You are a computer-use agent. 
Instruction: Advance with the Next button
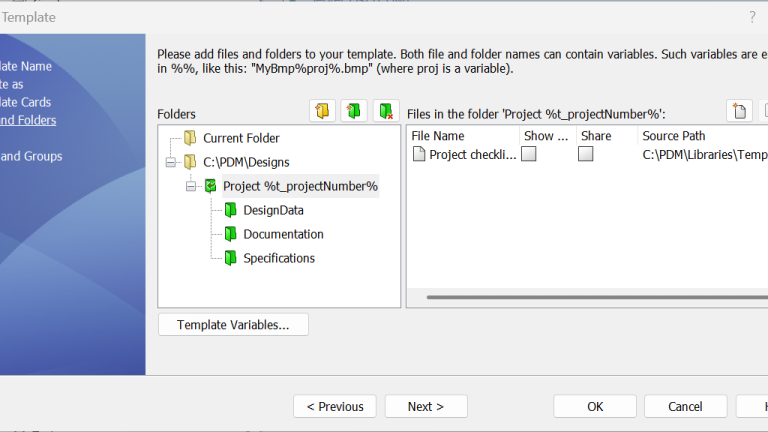pyautogui.click(x=426, y=407)
